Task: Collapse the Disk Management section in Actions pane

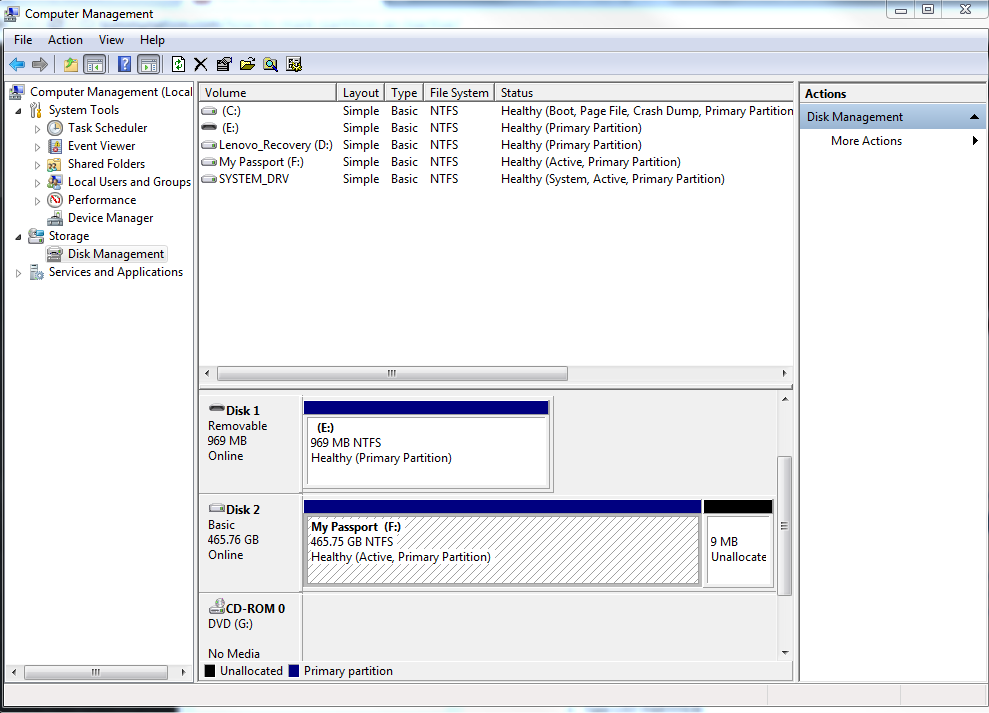Action: pos(973,115)
